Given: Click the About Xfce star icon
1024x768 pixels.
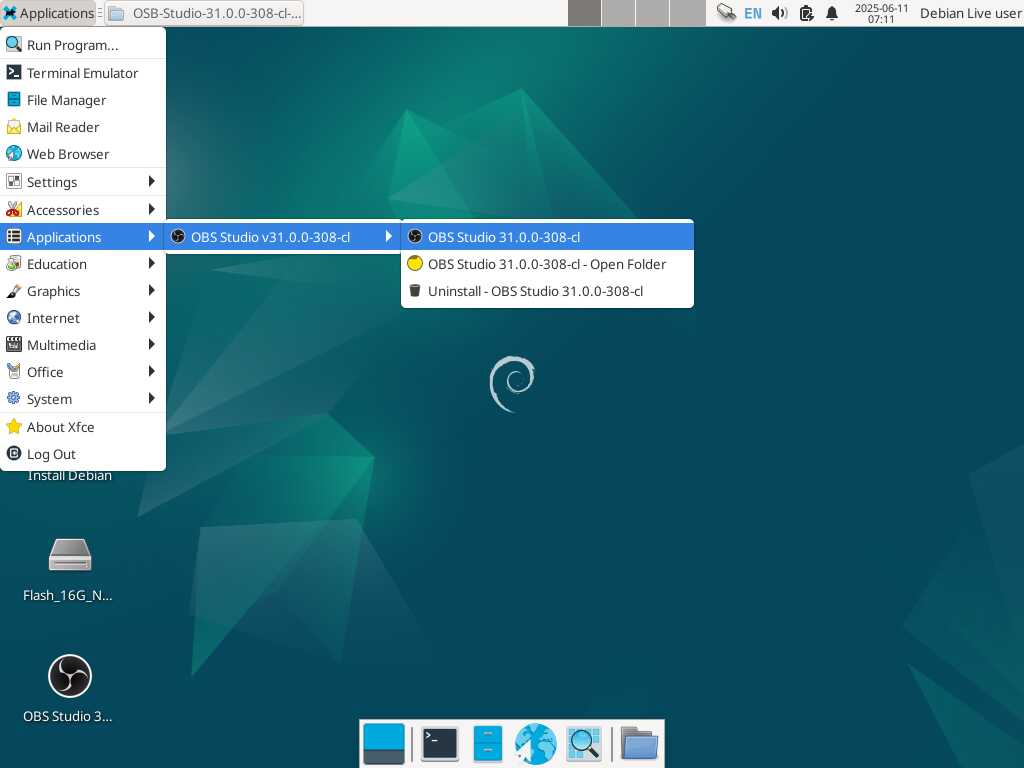Looking at the screenshot, I should point(14,426).
